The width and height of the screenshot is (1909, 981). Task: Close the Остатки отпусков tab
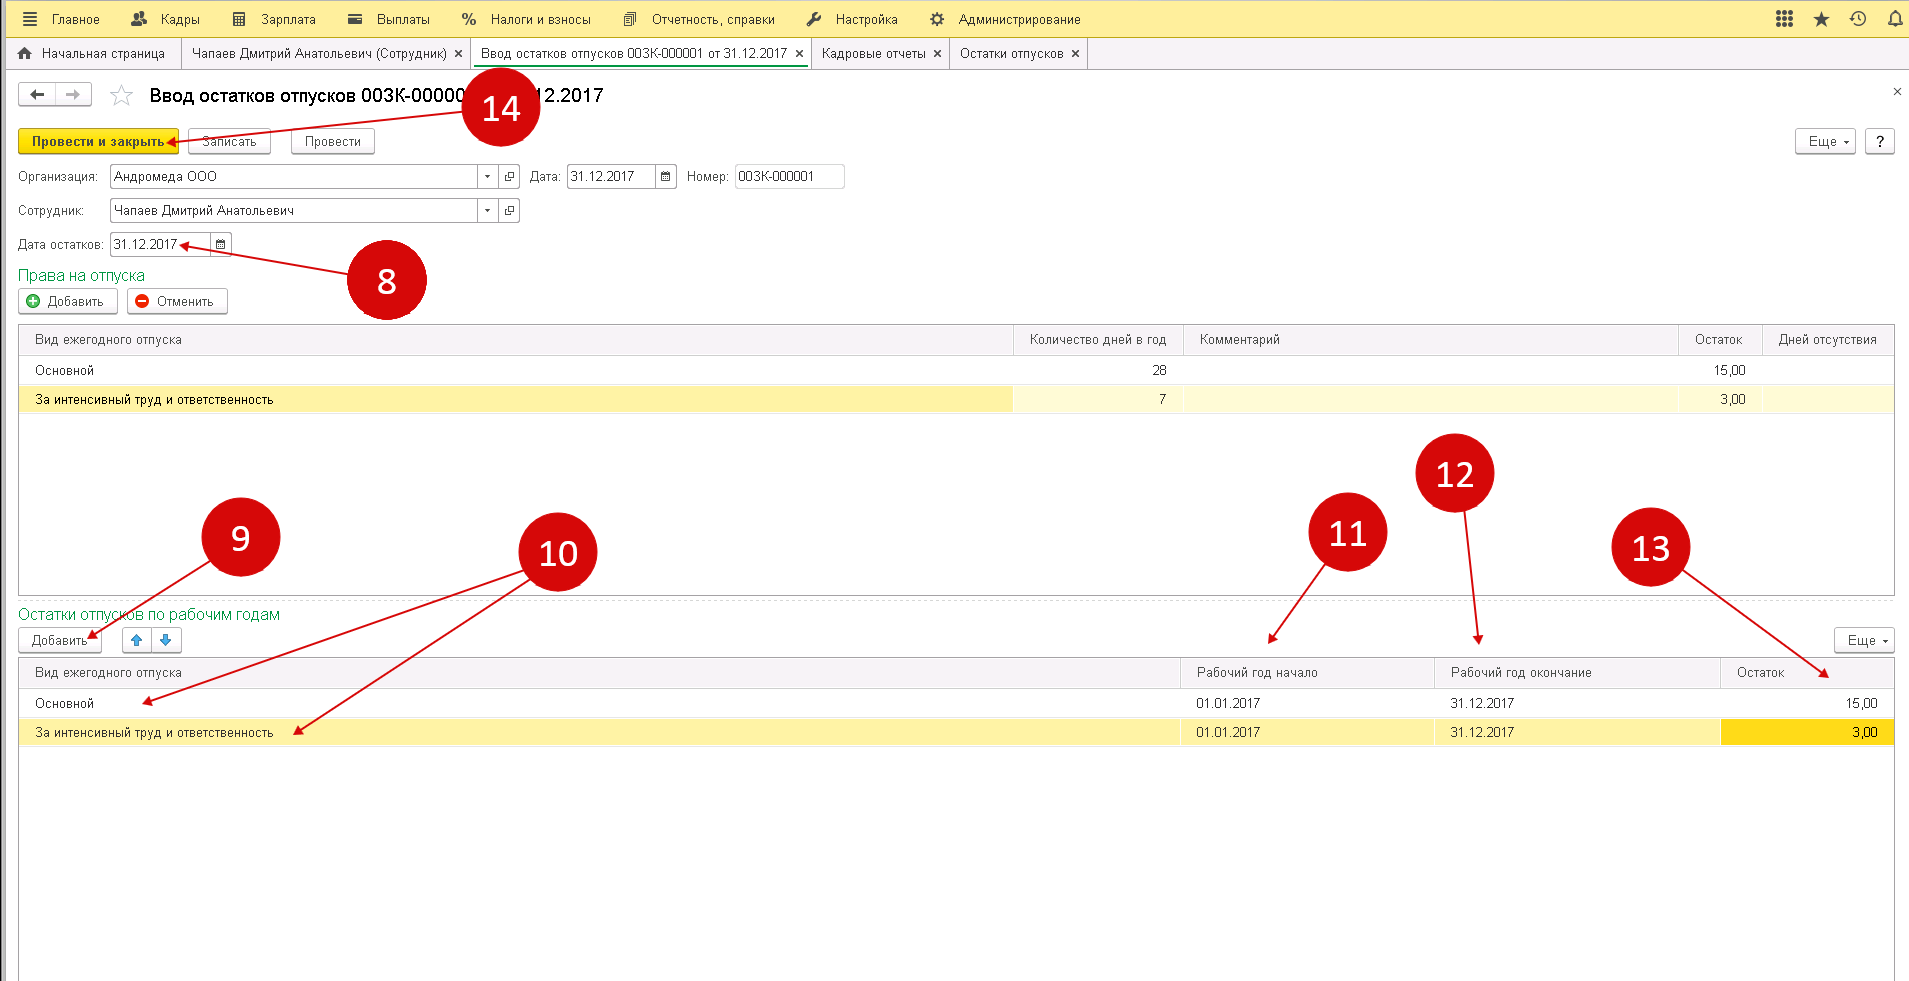(1076, 54)
